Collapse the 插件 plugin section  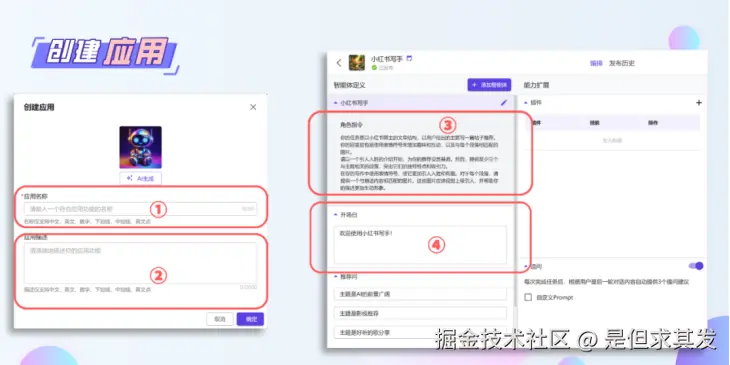526,102
